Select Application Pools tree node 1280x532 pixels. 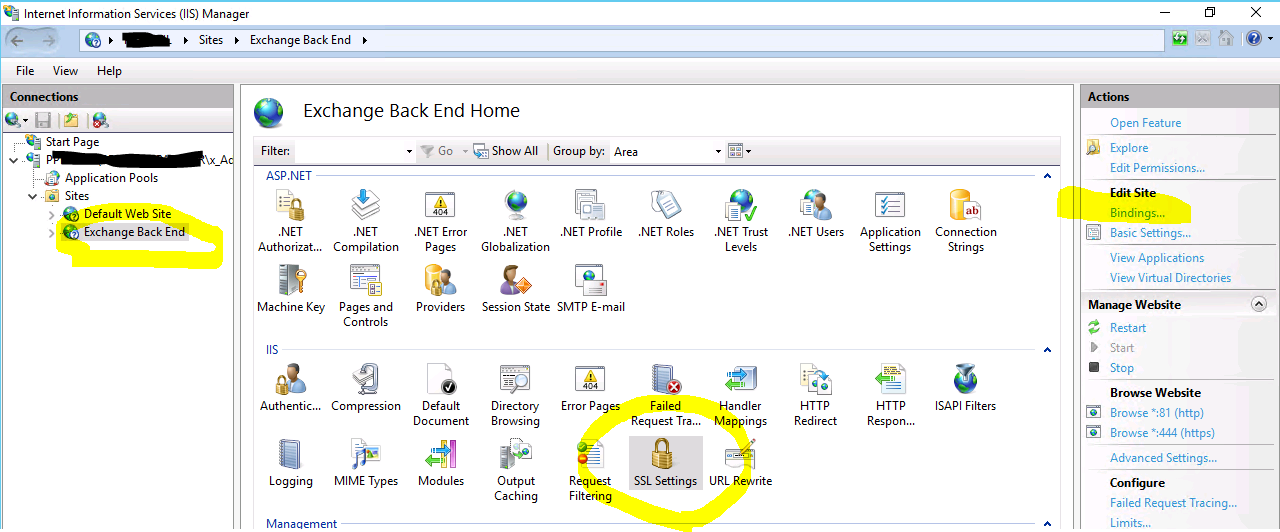click(111, 178)
